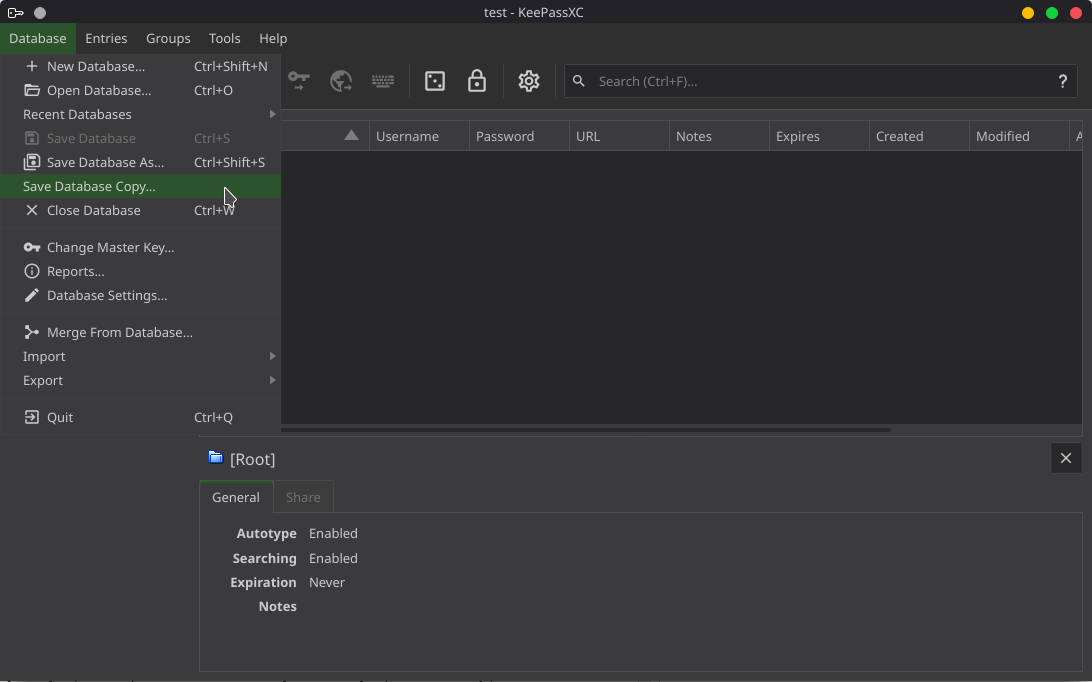This screenshot has height=682, width=1092.
Task: Select Quit menu entry
Action: (140, 417)
